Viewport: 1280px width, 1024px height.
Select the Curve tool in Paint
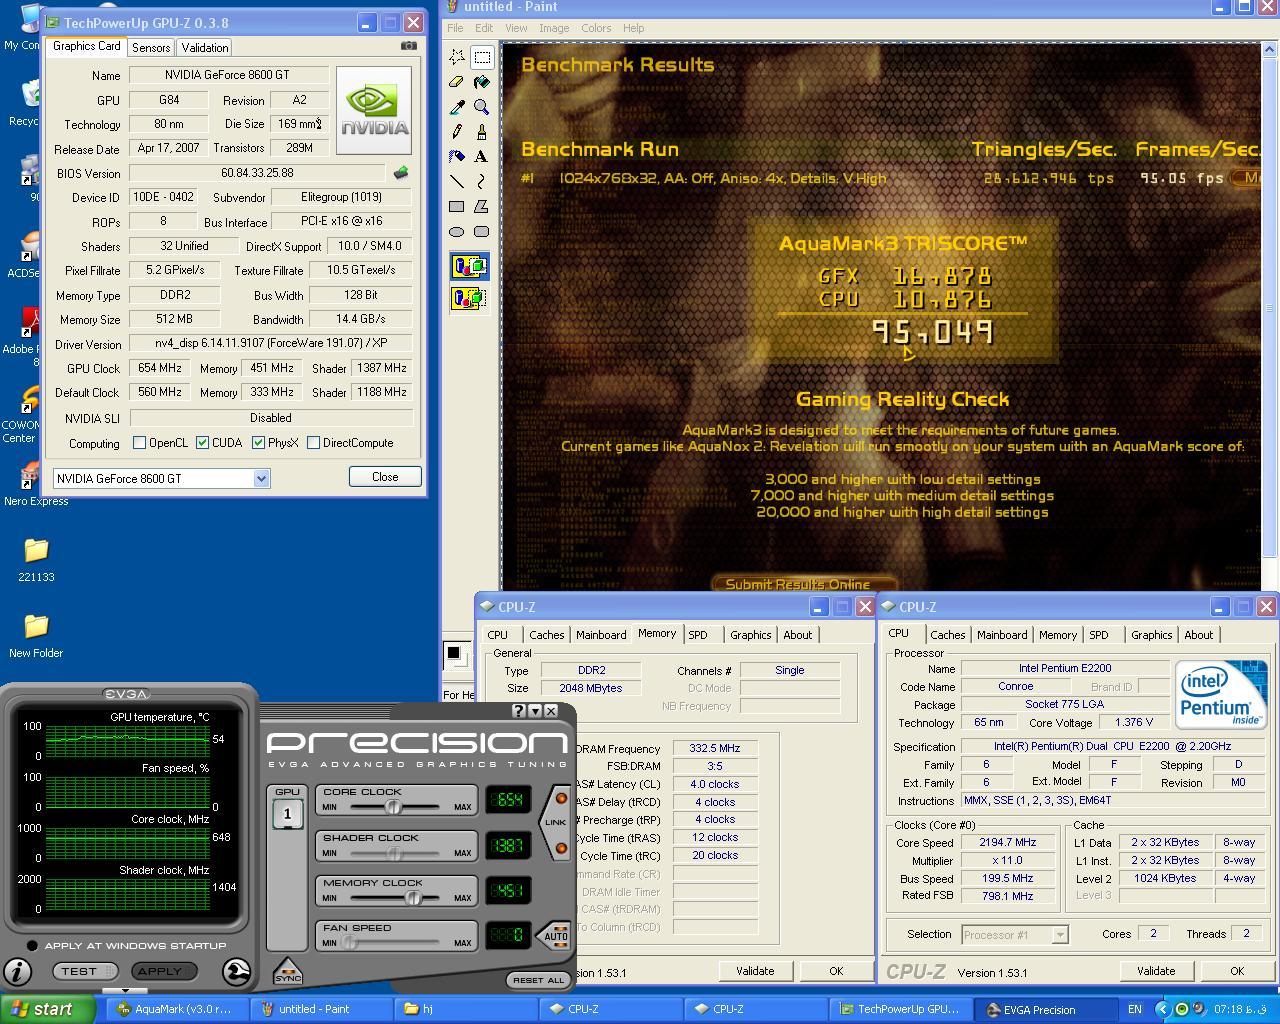[x=482, y=182]
